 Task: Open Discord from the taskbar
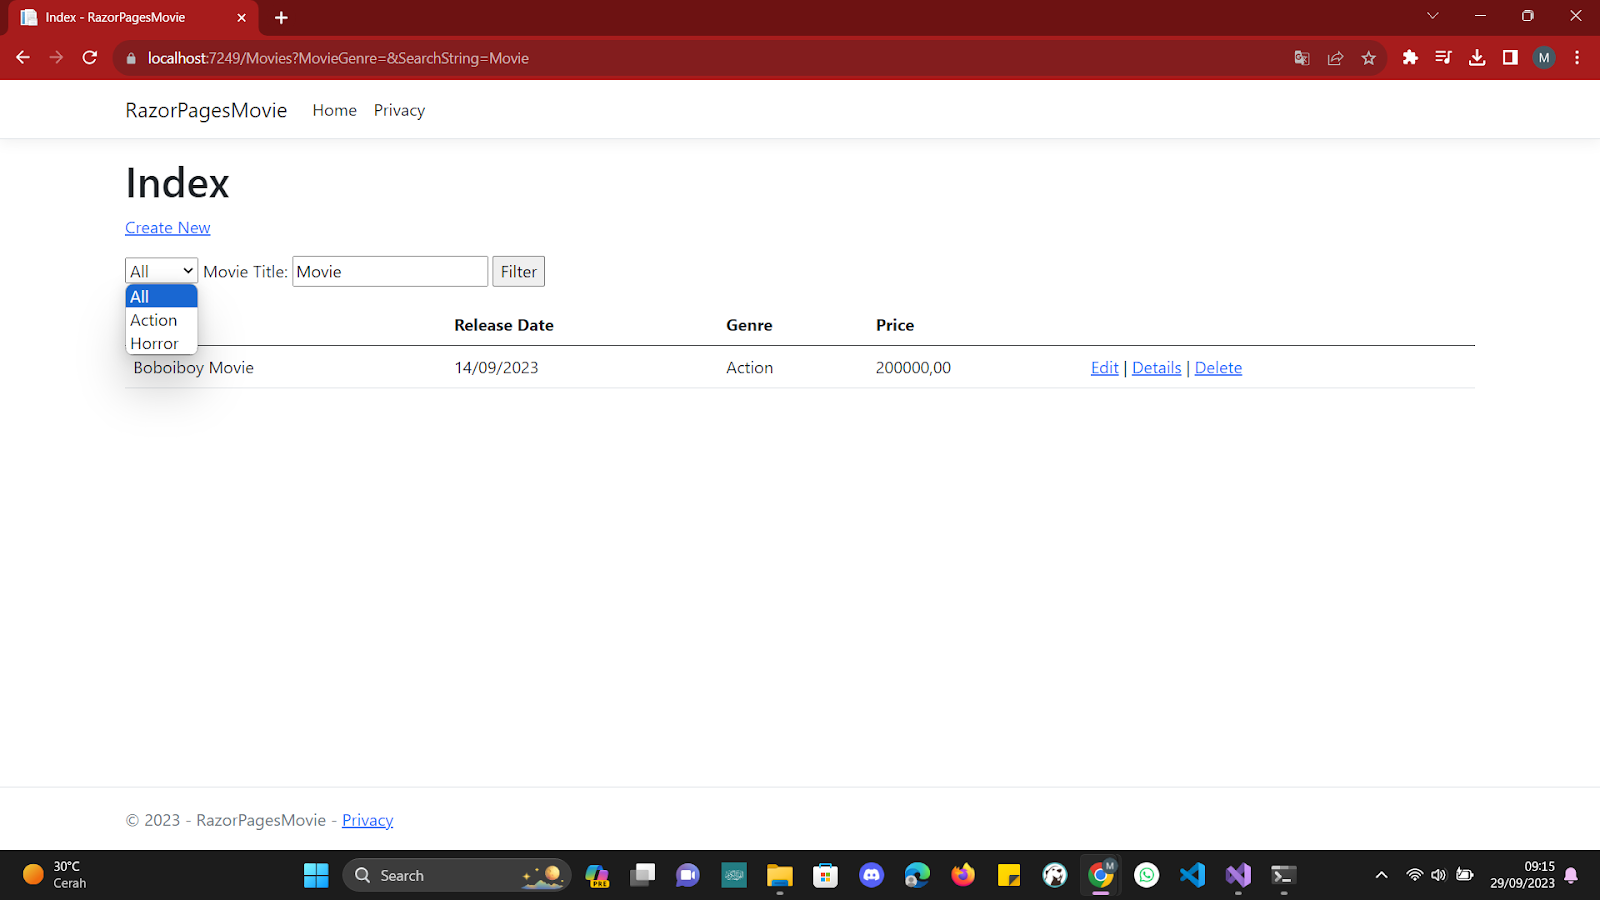(871, 875)
